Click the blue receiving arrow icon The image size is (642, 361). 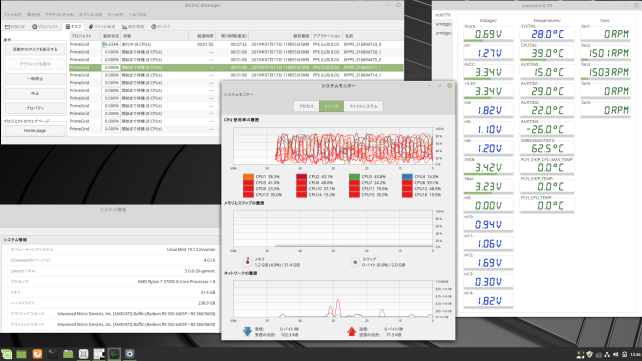coord(247,332)
